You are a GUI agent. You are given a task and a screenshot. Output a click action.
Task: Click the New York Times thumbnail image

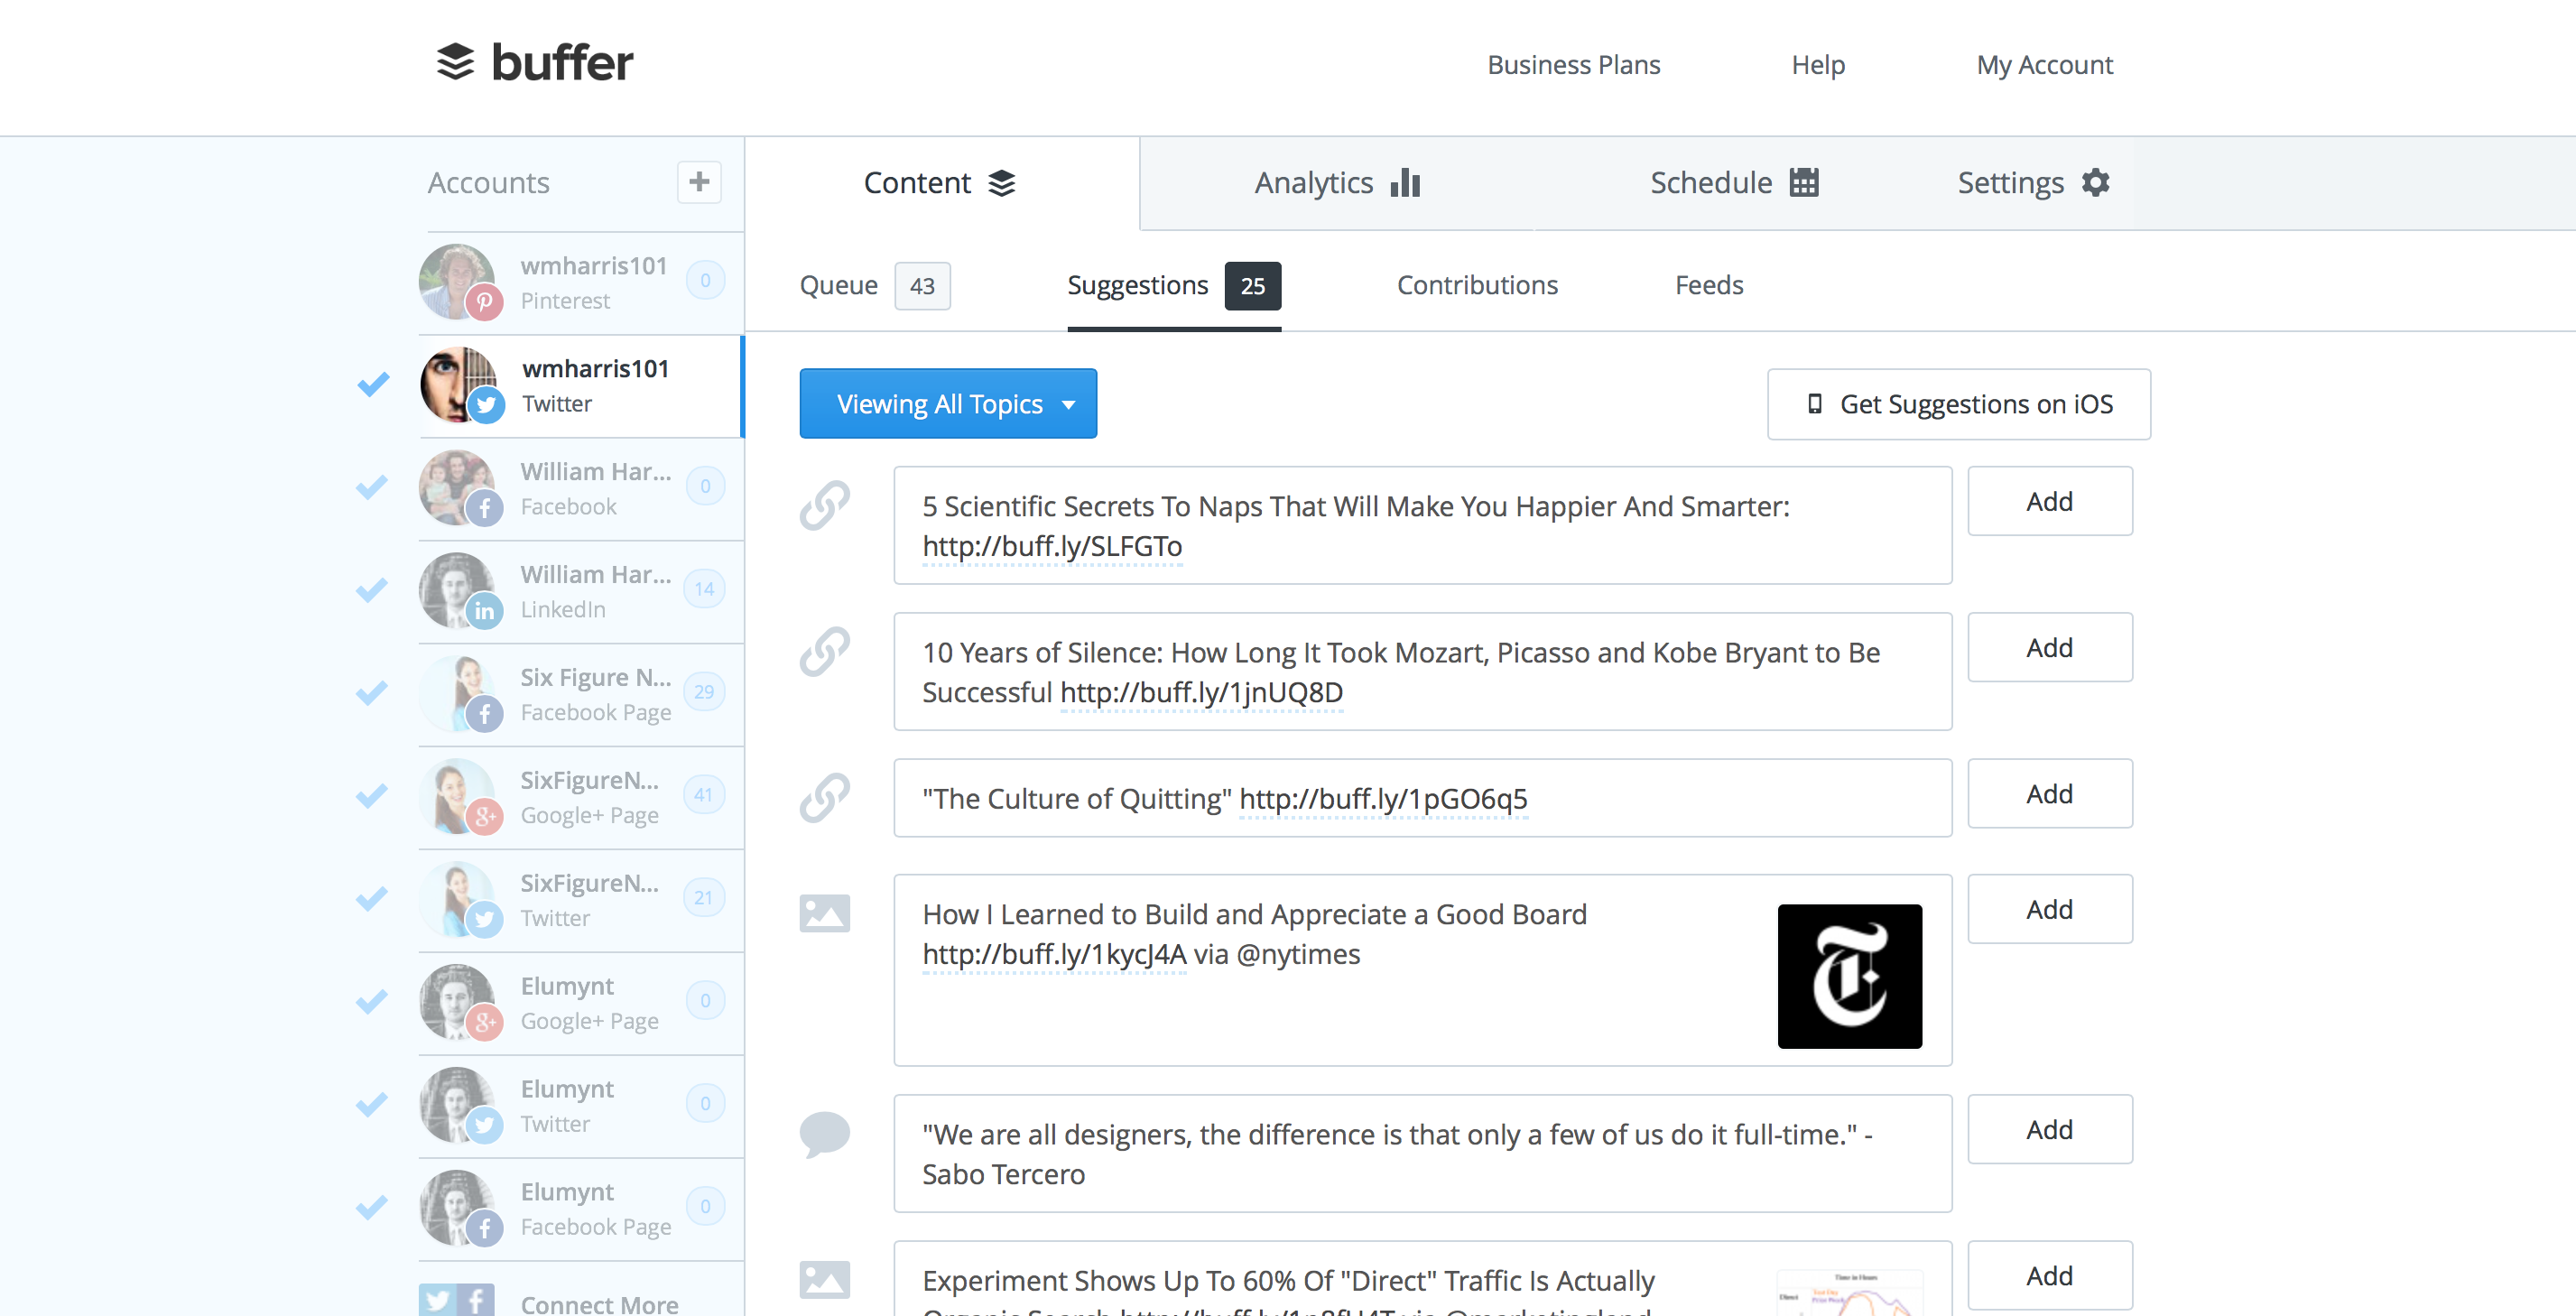coord(1849,976)
